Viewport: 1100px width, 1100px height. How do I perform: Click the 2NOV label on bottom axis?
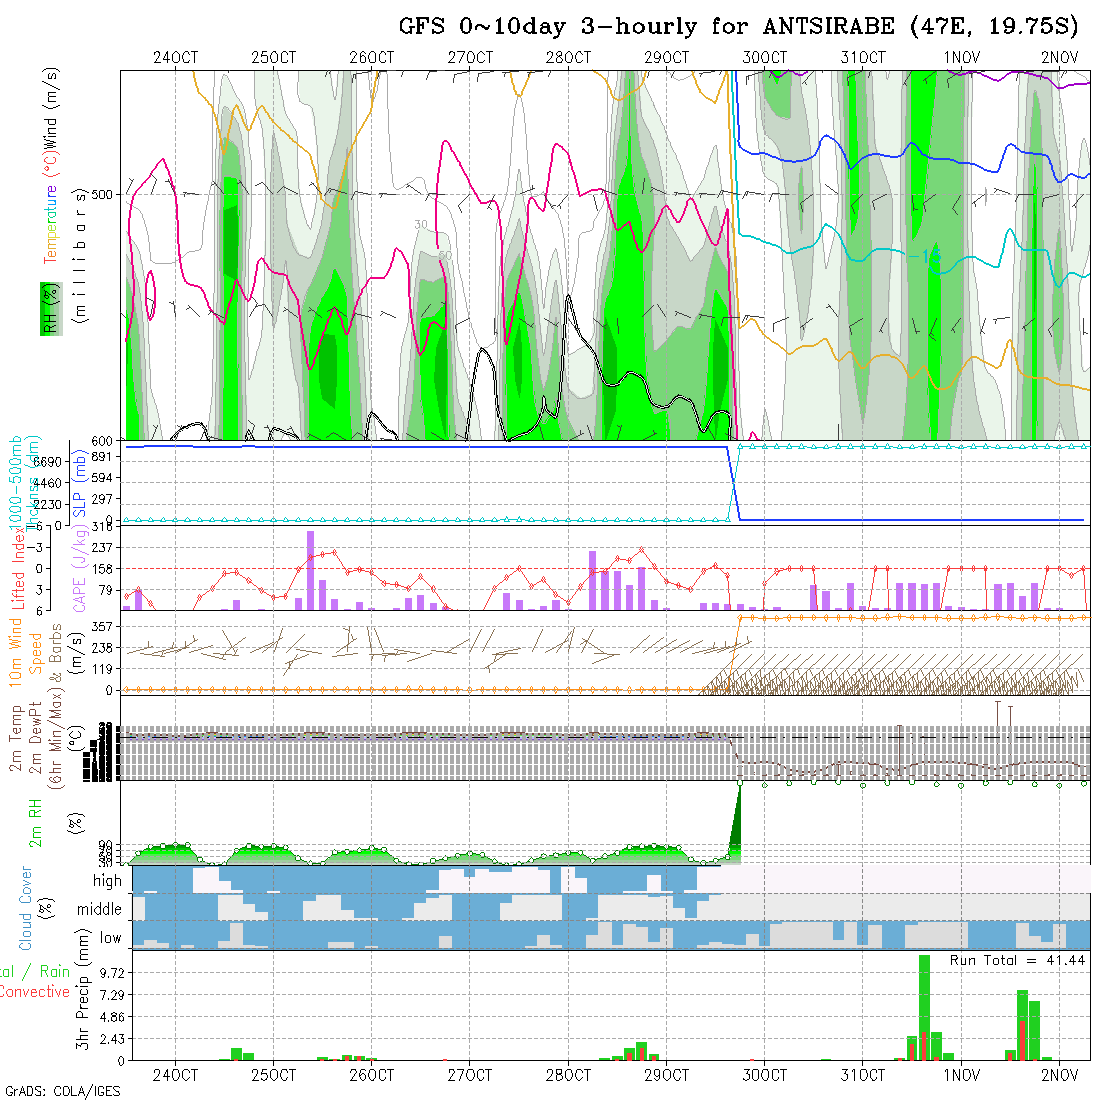pos(1059,1075)
